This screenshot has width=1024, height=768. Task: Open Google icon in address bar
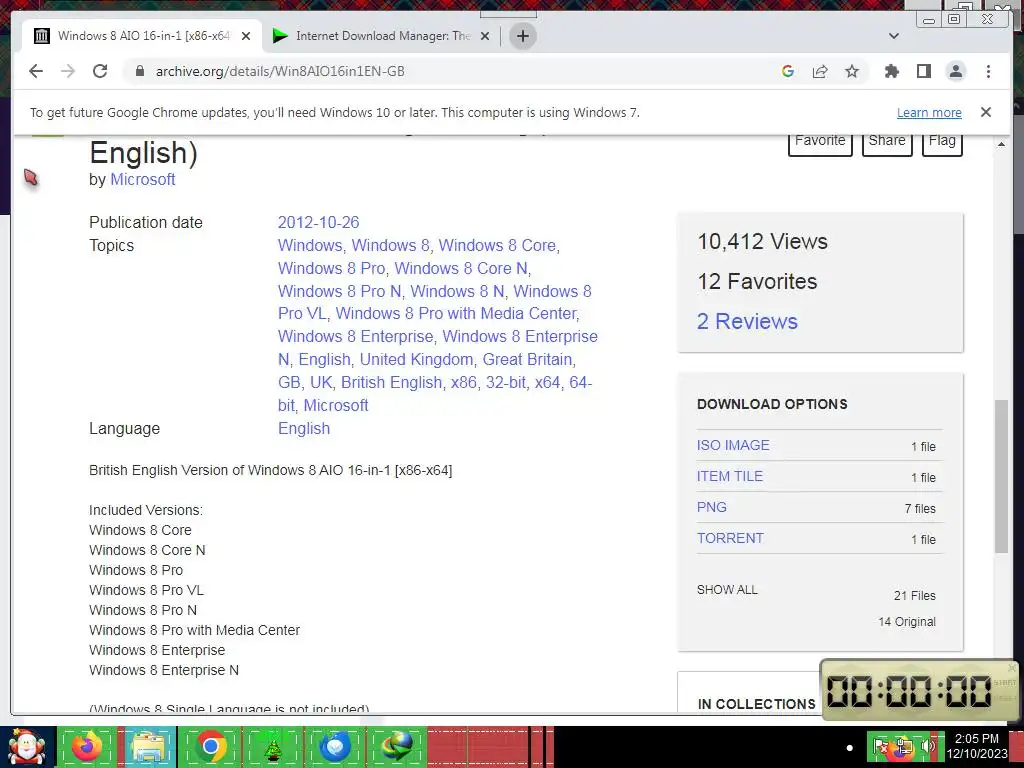click(788, 71)
